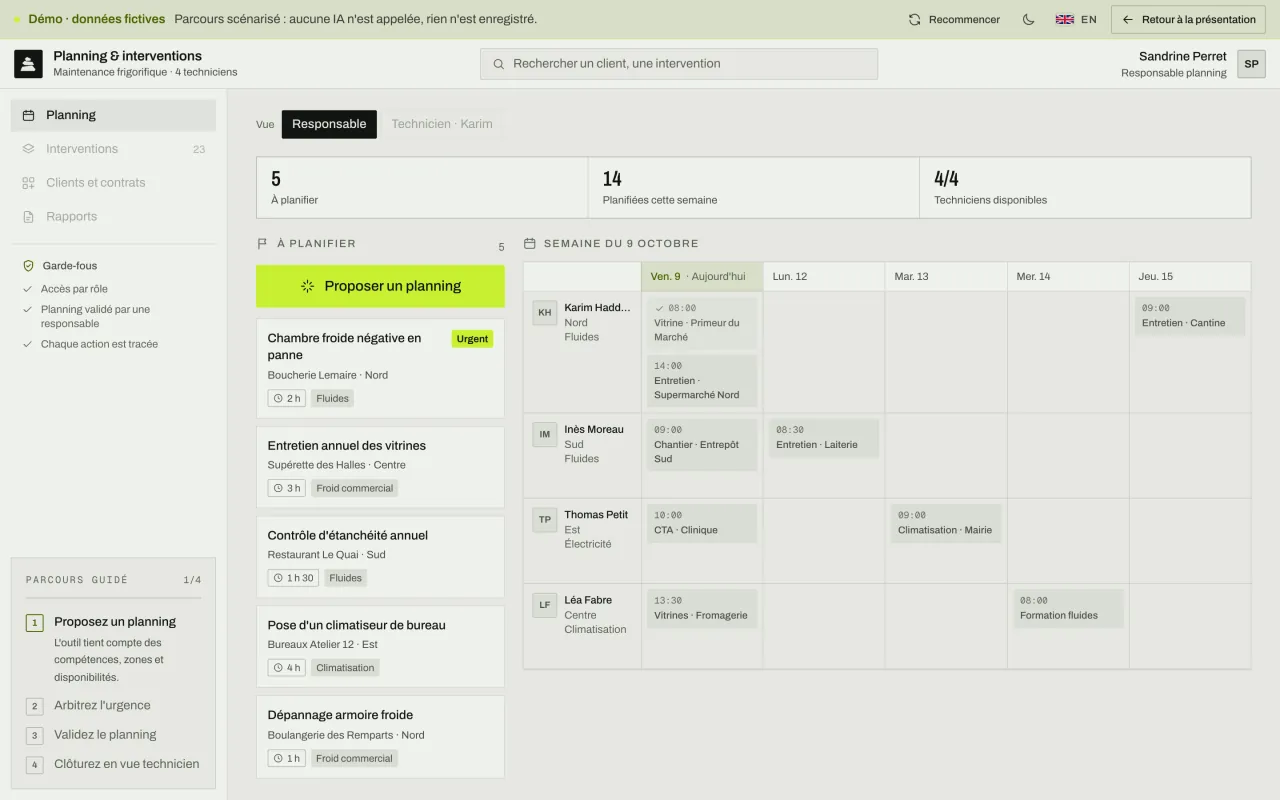Screen dimensions: 1280x800
Task: Toggle dark mode with the moon icon
Action: click(1028, 19)
